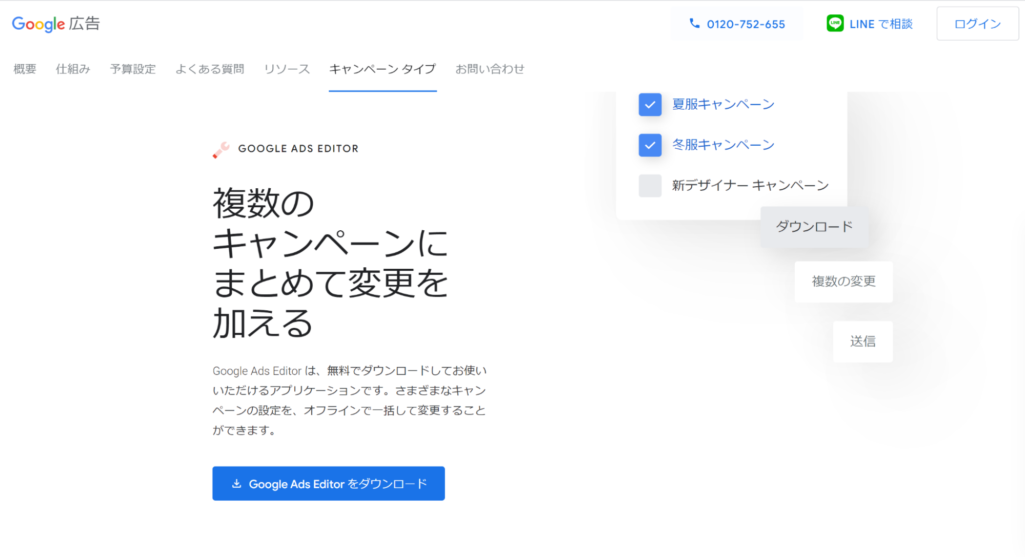
Task: Click the 複数の変更 chip
Action: tap(843, 282)
